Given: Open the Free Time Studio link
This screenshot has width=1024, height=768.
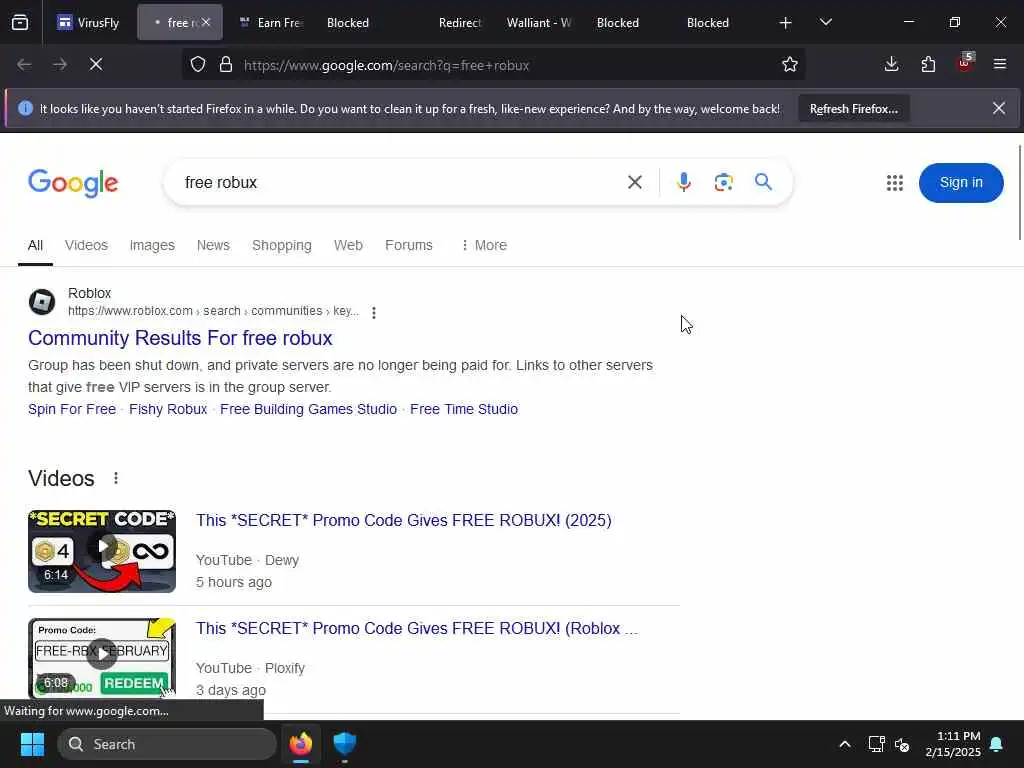Looking at the screenshot, I should click(x=464, y=409).
